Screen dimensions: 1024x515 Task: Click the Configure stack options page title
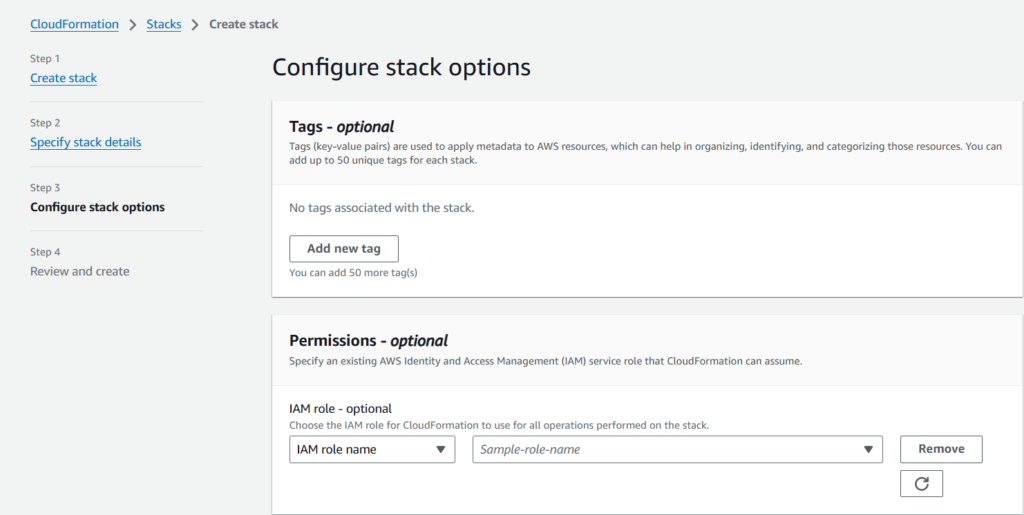(401, 67)
